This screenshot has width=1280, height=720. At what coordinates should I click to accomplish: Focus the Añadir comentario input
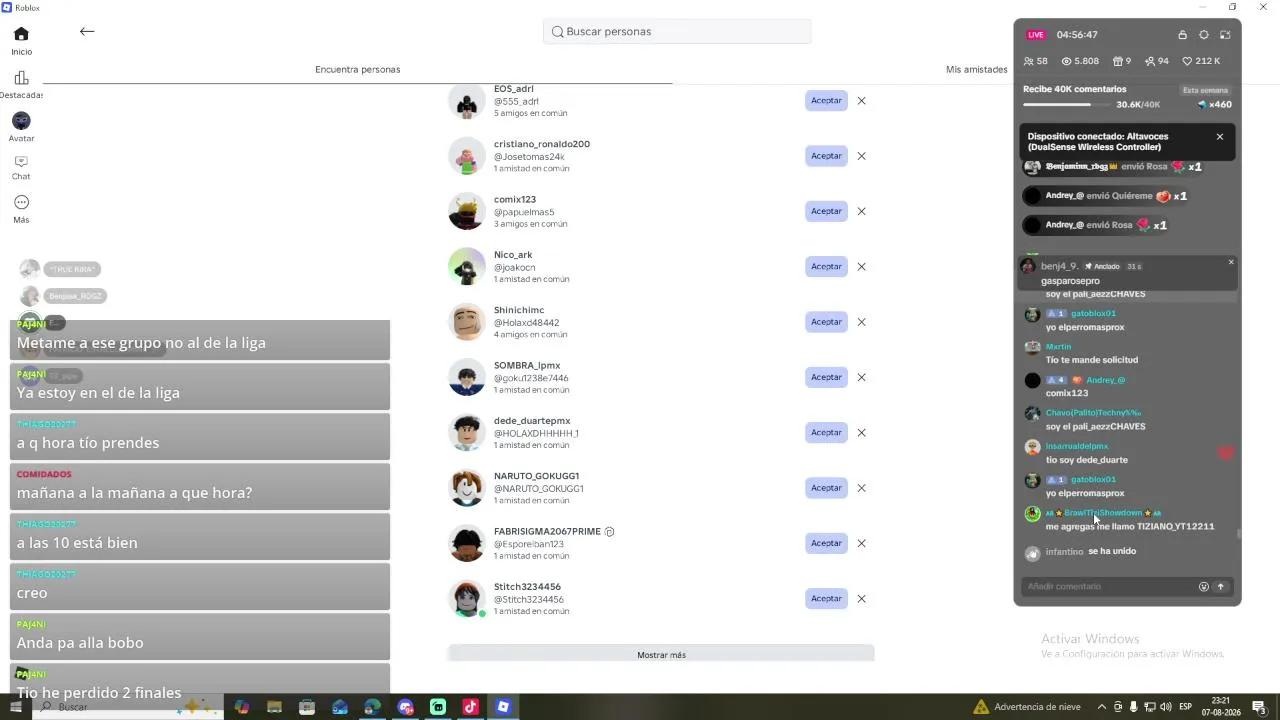tap(1110, 587)
